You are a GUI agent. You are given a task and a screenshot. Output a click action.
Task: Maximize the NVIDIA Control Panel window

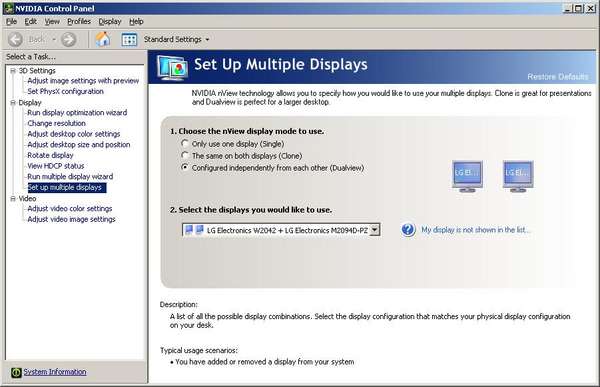(x=579, y=8)
